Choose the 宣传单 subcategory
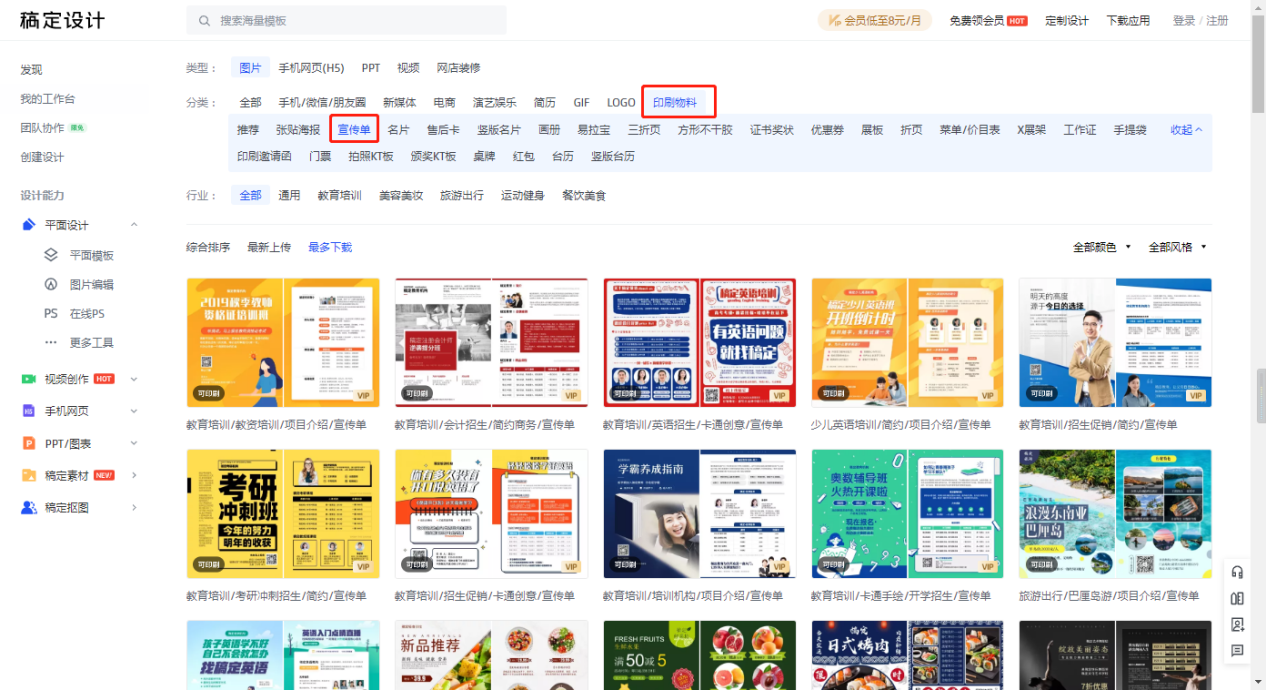This screenshot has width=1266, height=690. click(x=354, y=130)
